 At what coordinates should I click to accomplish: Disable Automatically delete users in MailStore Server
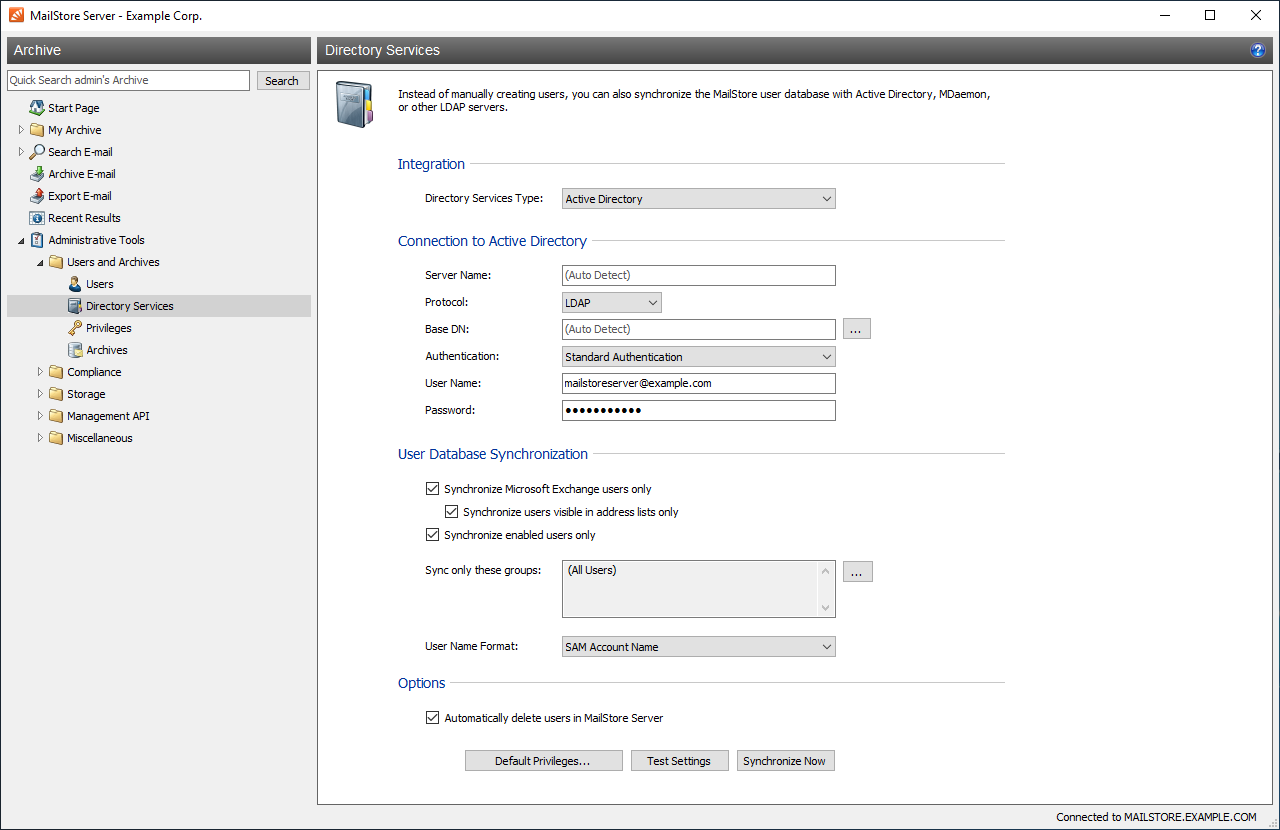pyautogui.click(x=432, y=718)
